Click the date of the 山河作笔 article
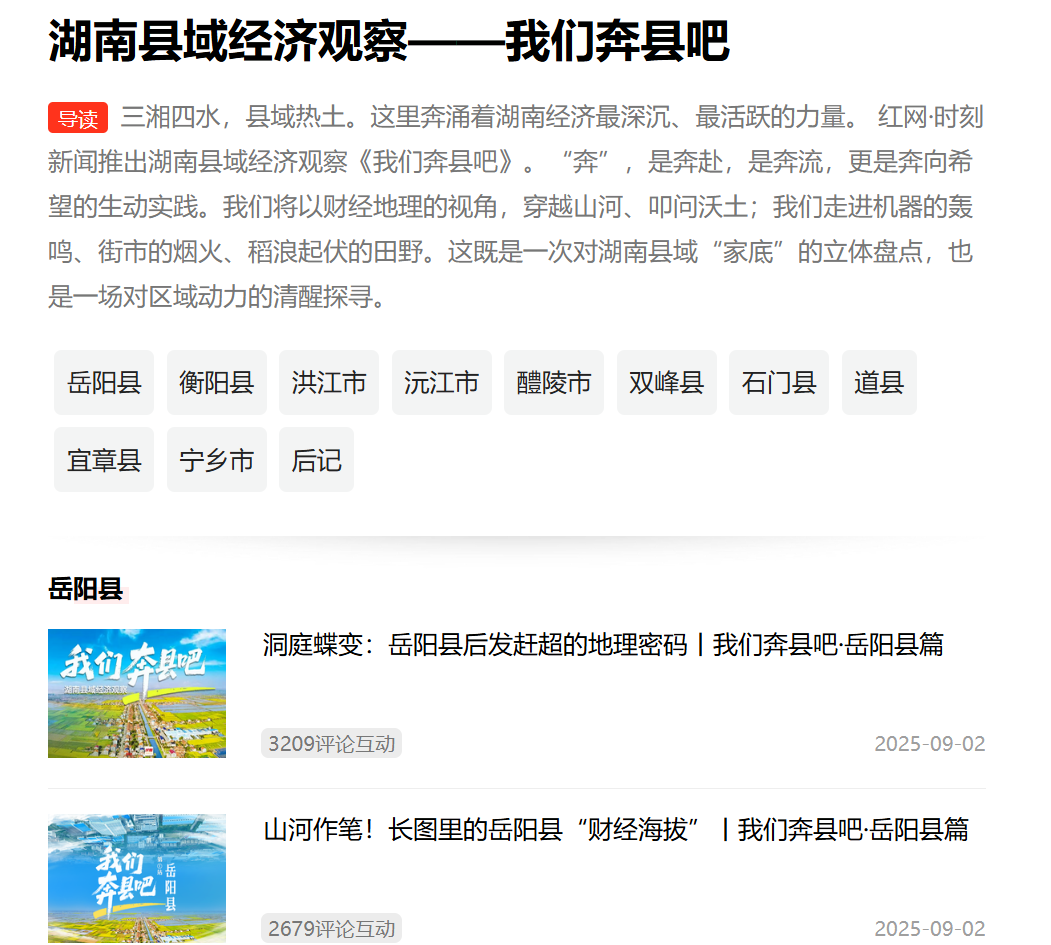The height and width of the screenshot is (945, 1051). (x=930, y=928)
